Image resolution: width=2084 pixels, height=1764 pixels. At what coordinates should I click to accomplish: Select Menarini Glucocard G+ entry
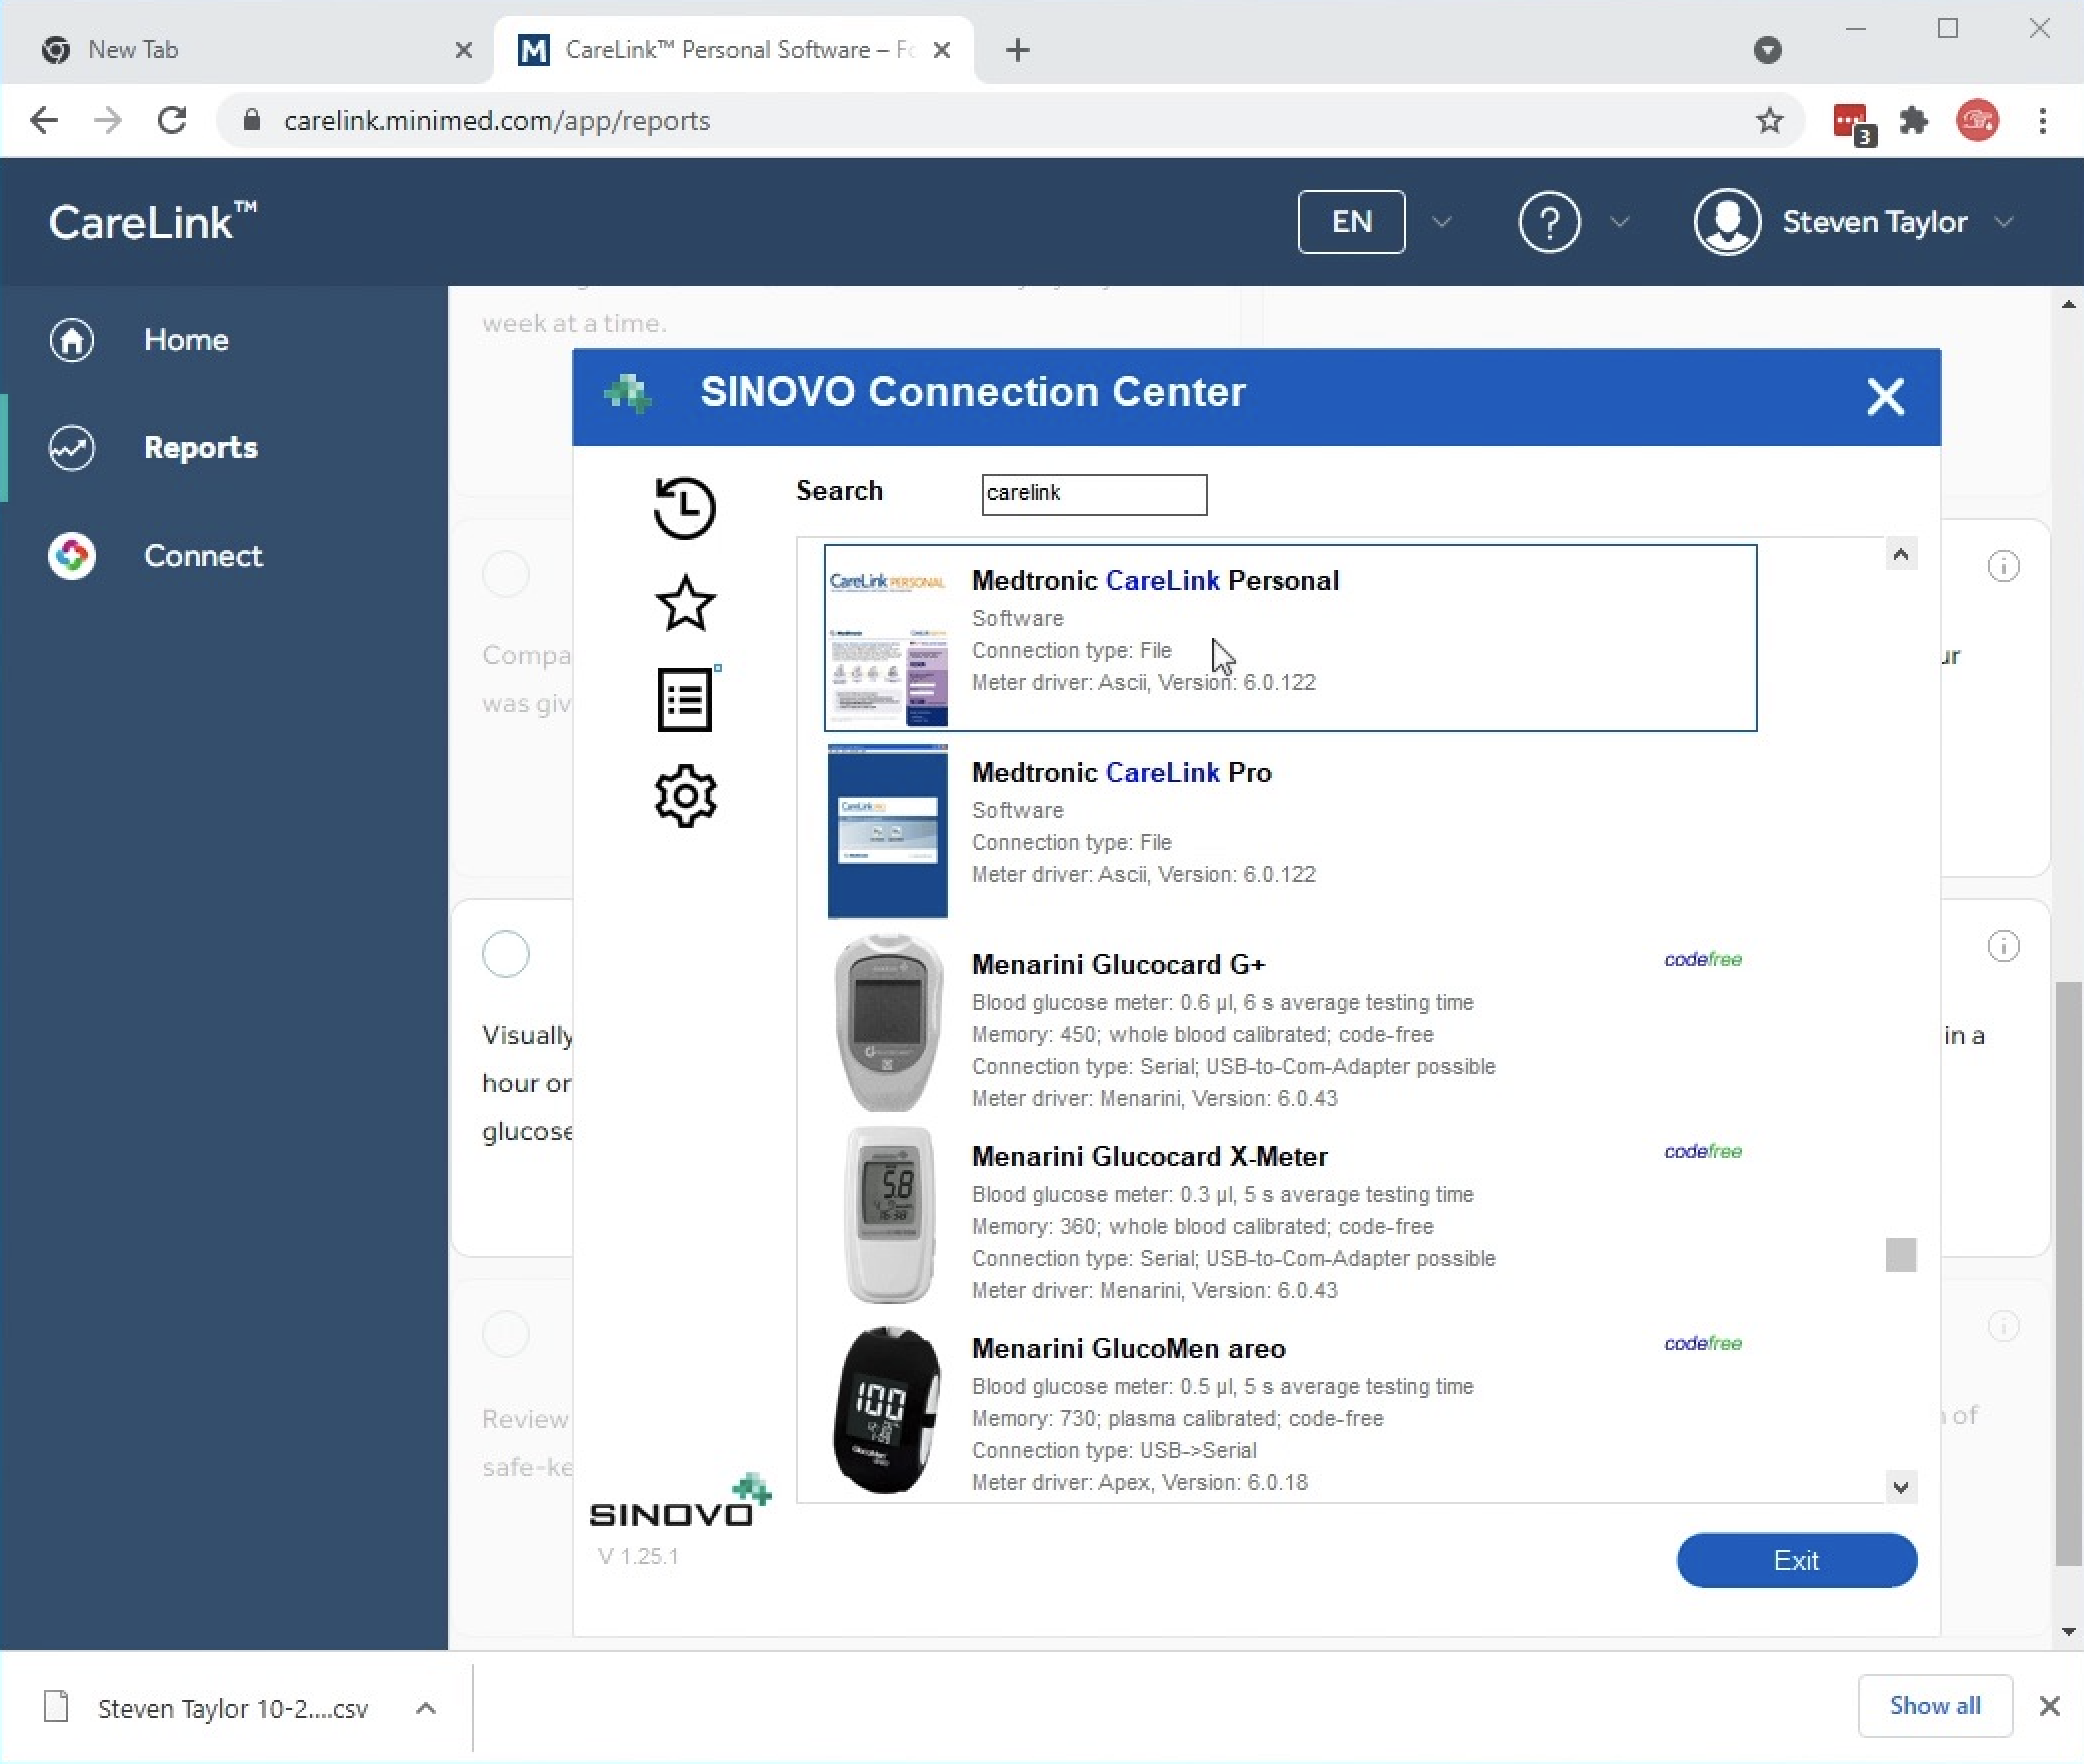tap(1290, 1024)
